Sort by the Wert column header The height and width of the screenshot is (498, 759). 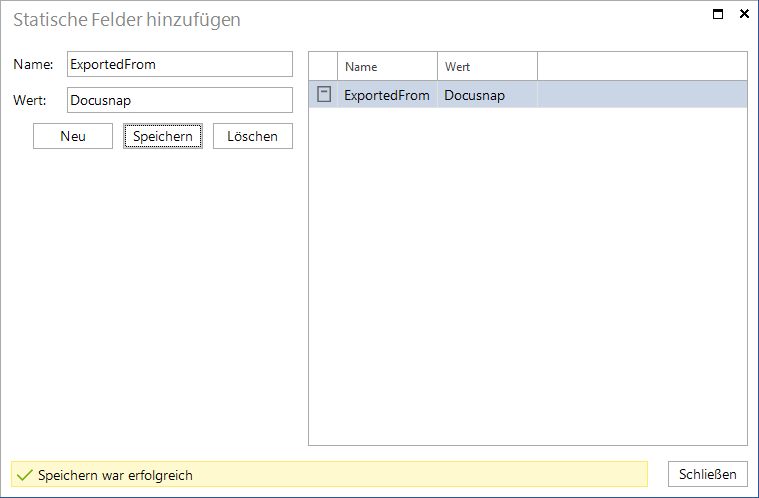point(487,66)
